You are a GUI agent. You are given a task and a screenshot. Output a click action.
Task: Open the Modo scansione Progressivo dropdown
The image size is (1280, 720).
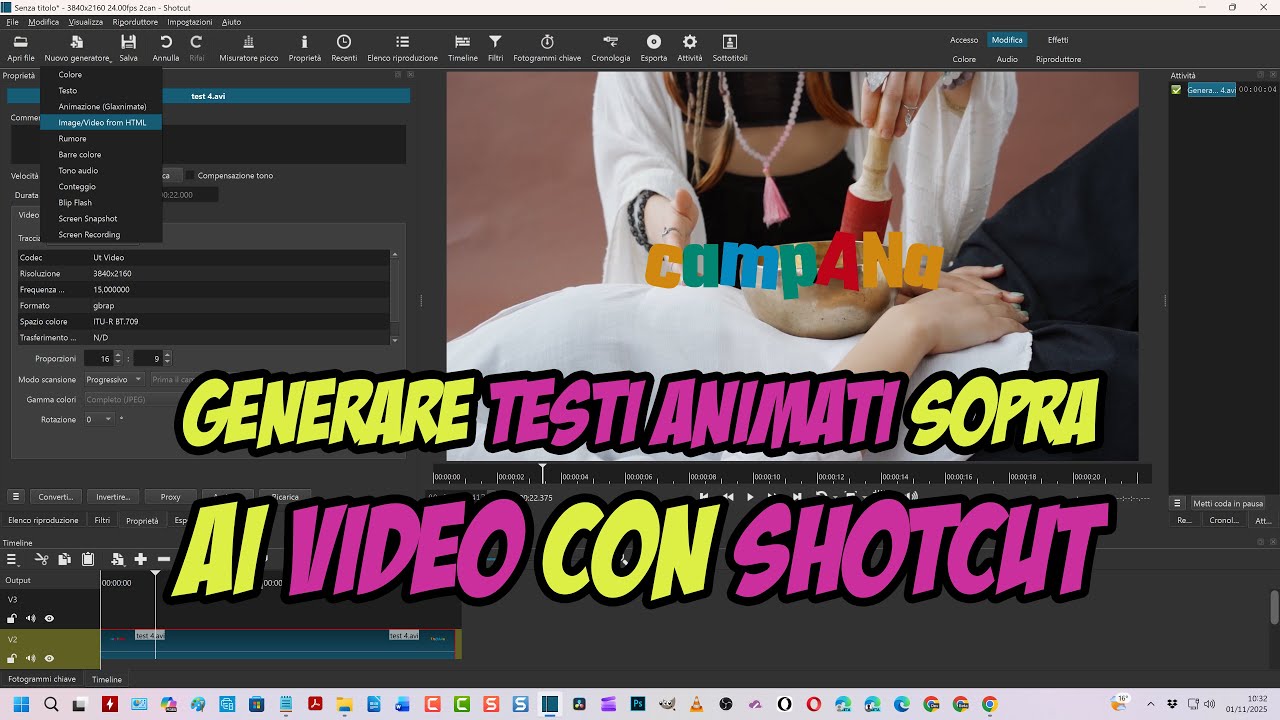tap(113, 380)
